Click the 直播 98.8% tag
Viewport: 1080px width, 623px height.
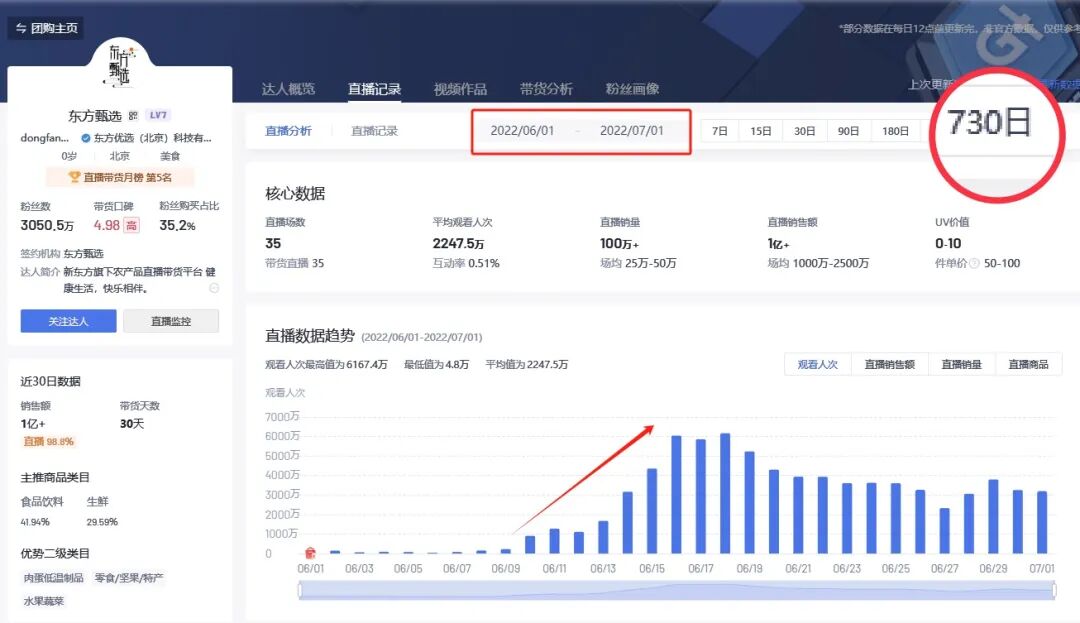click(48, 441)
